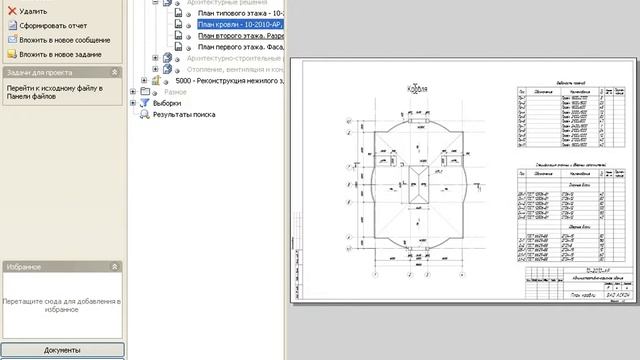Click the Удалить link
640x360 pixels.
[x=33, y=11]
